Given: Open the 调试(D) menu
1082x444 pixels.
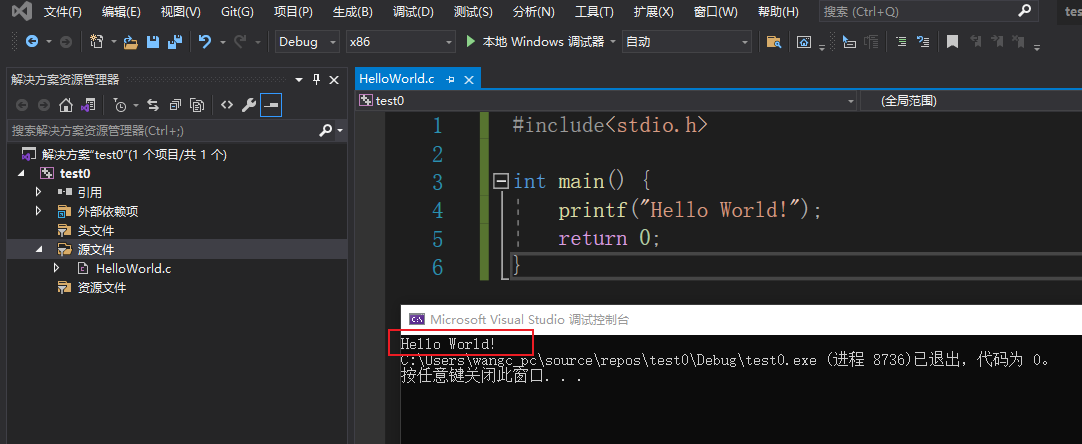Looking at the screenshot, I should click(x=413, y=12).
